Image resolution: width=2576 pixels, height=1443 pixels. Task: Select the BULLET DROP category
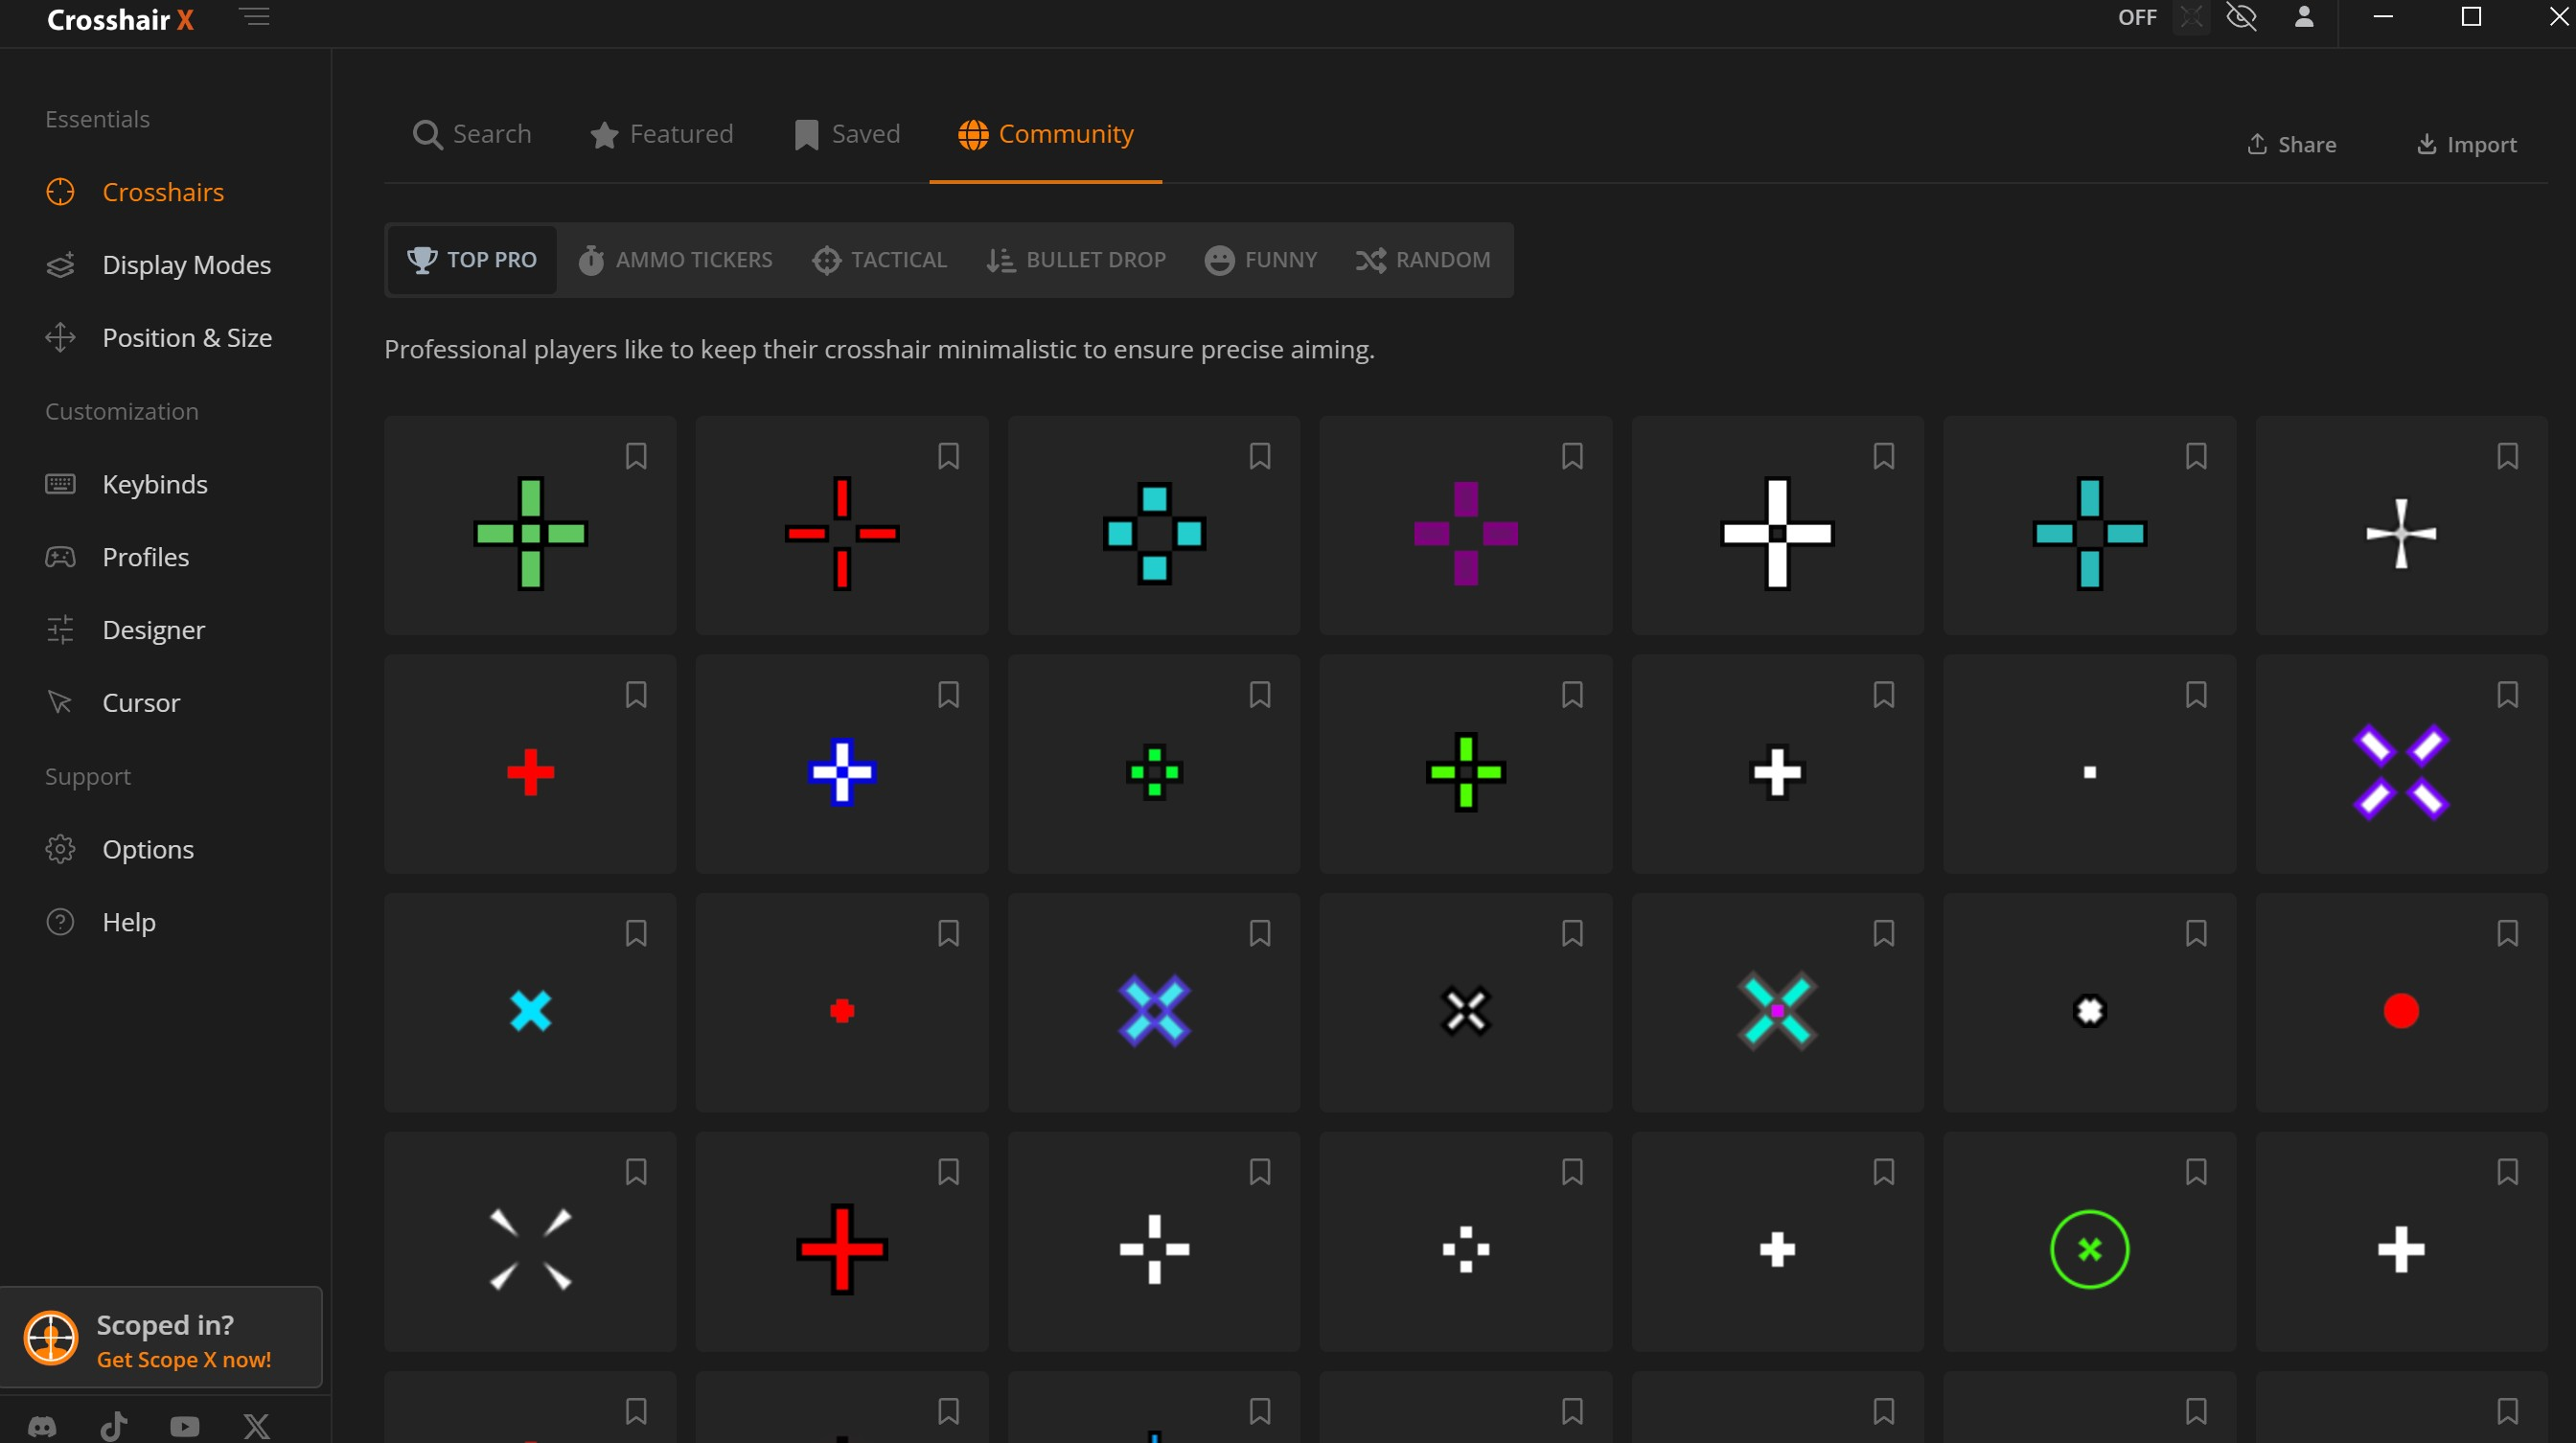tap(1076, 260)
